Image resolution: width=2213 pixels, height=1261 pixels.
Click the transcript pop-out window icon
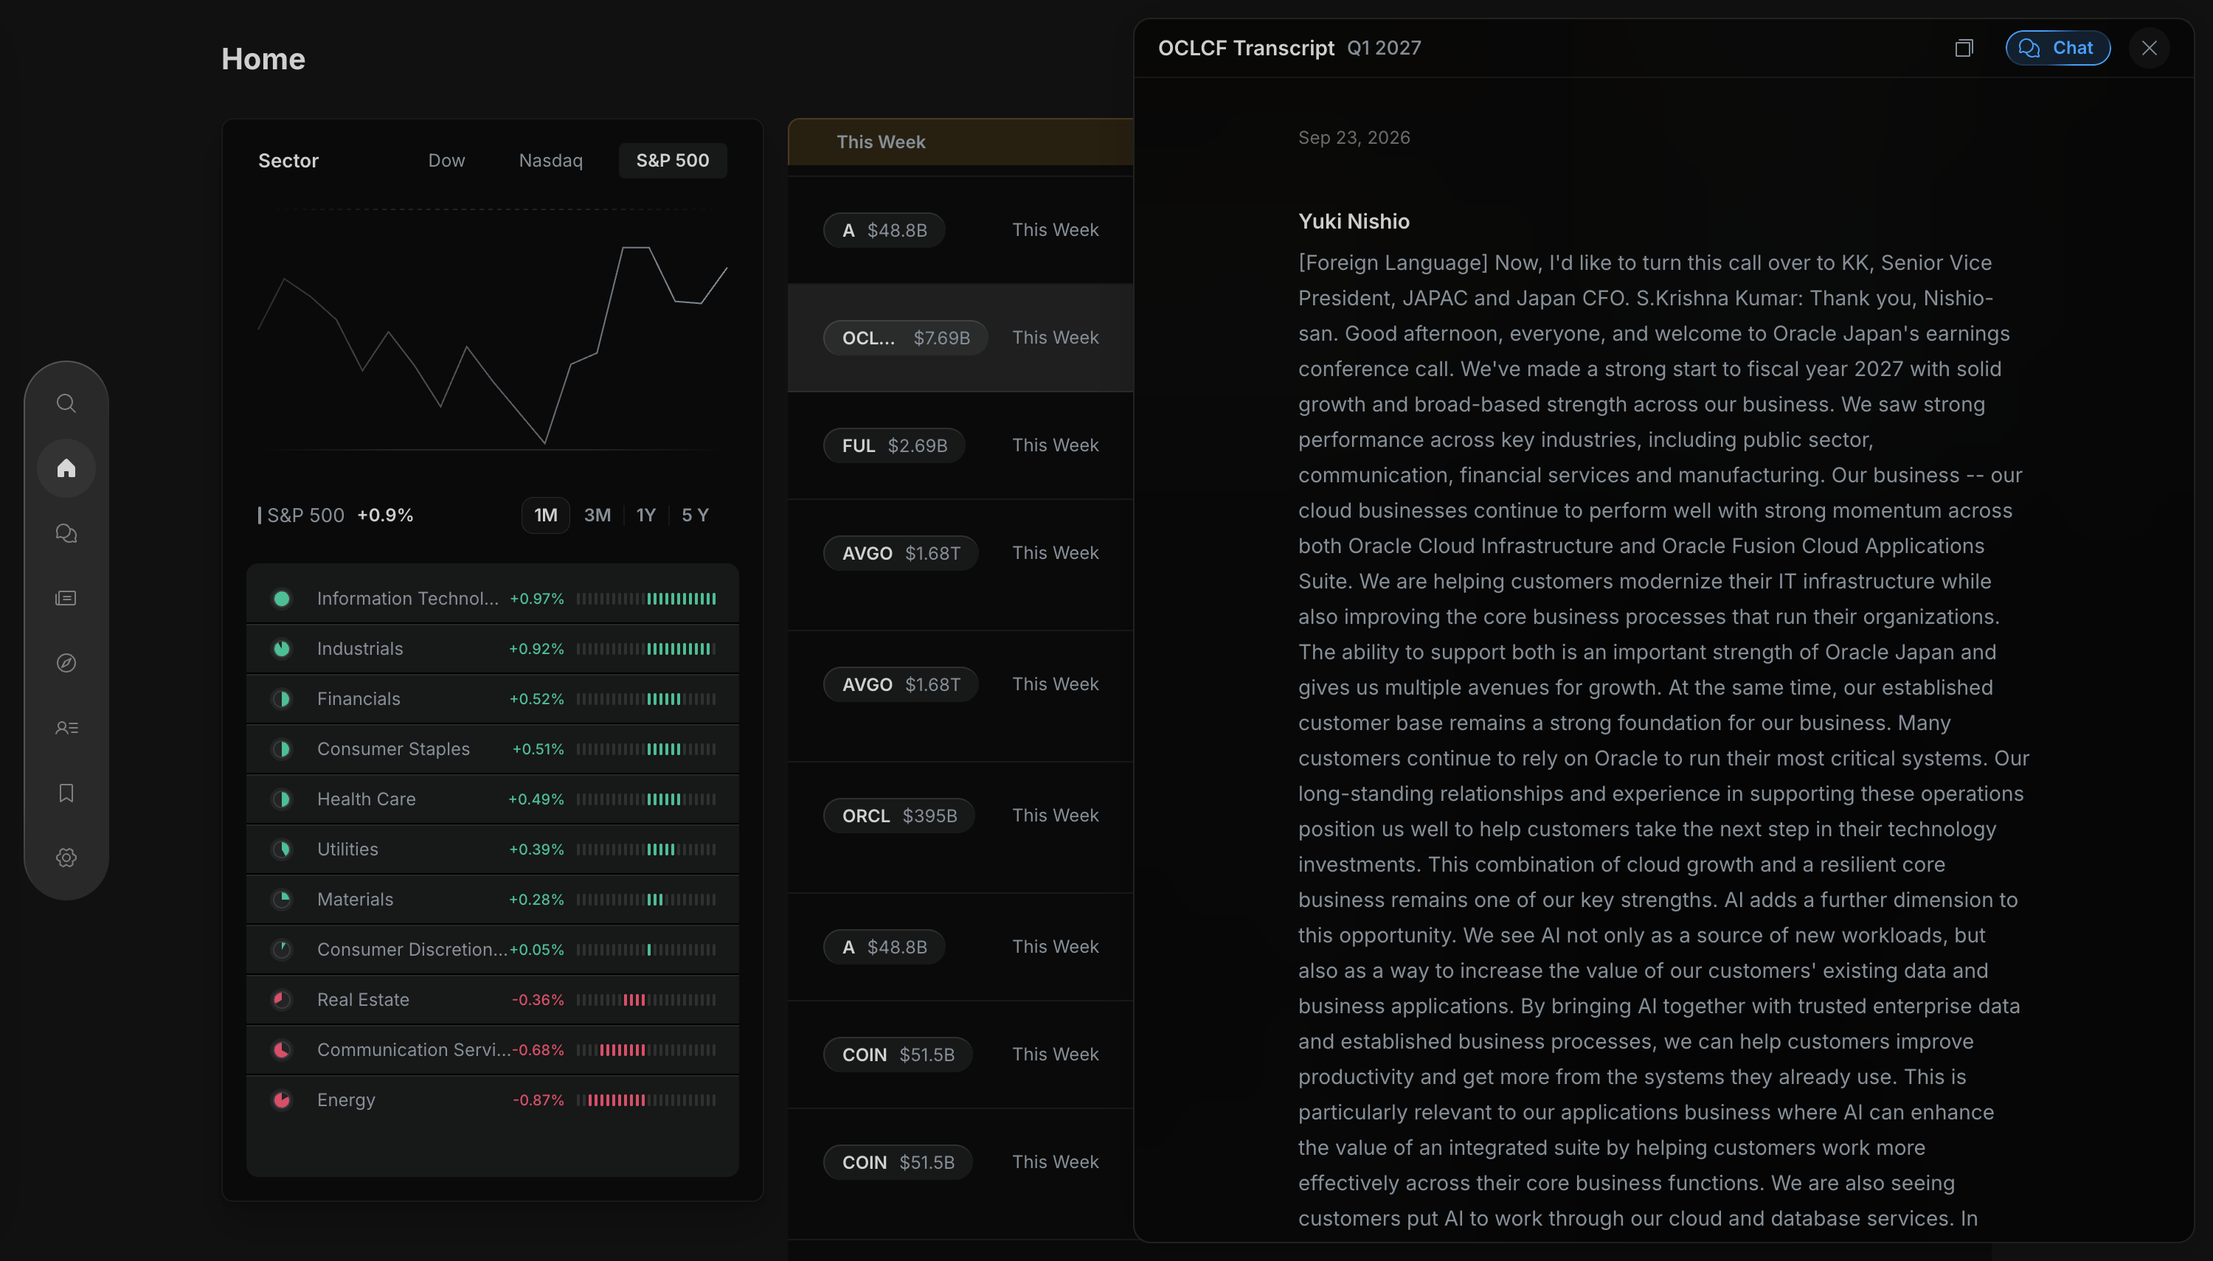1964,48
